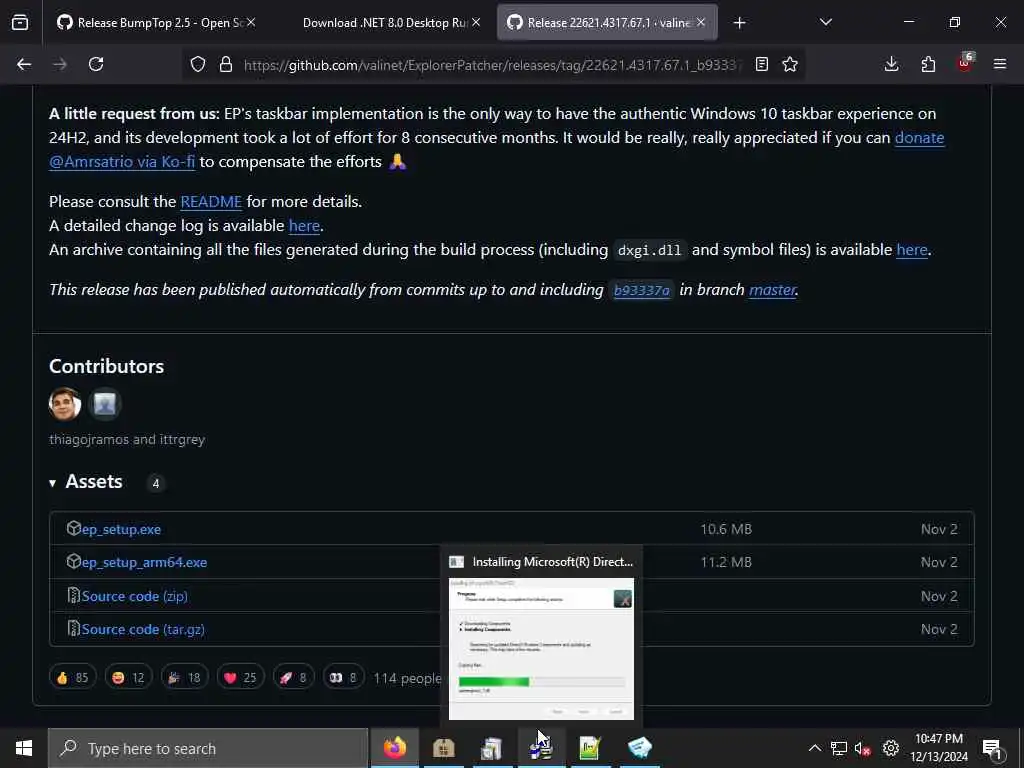Open the clock showing 10:47 PM

click(x=939, y=748)
